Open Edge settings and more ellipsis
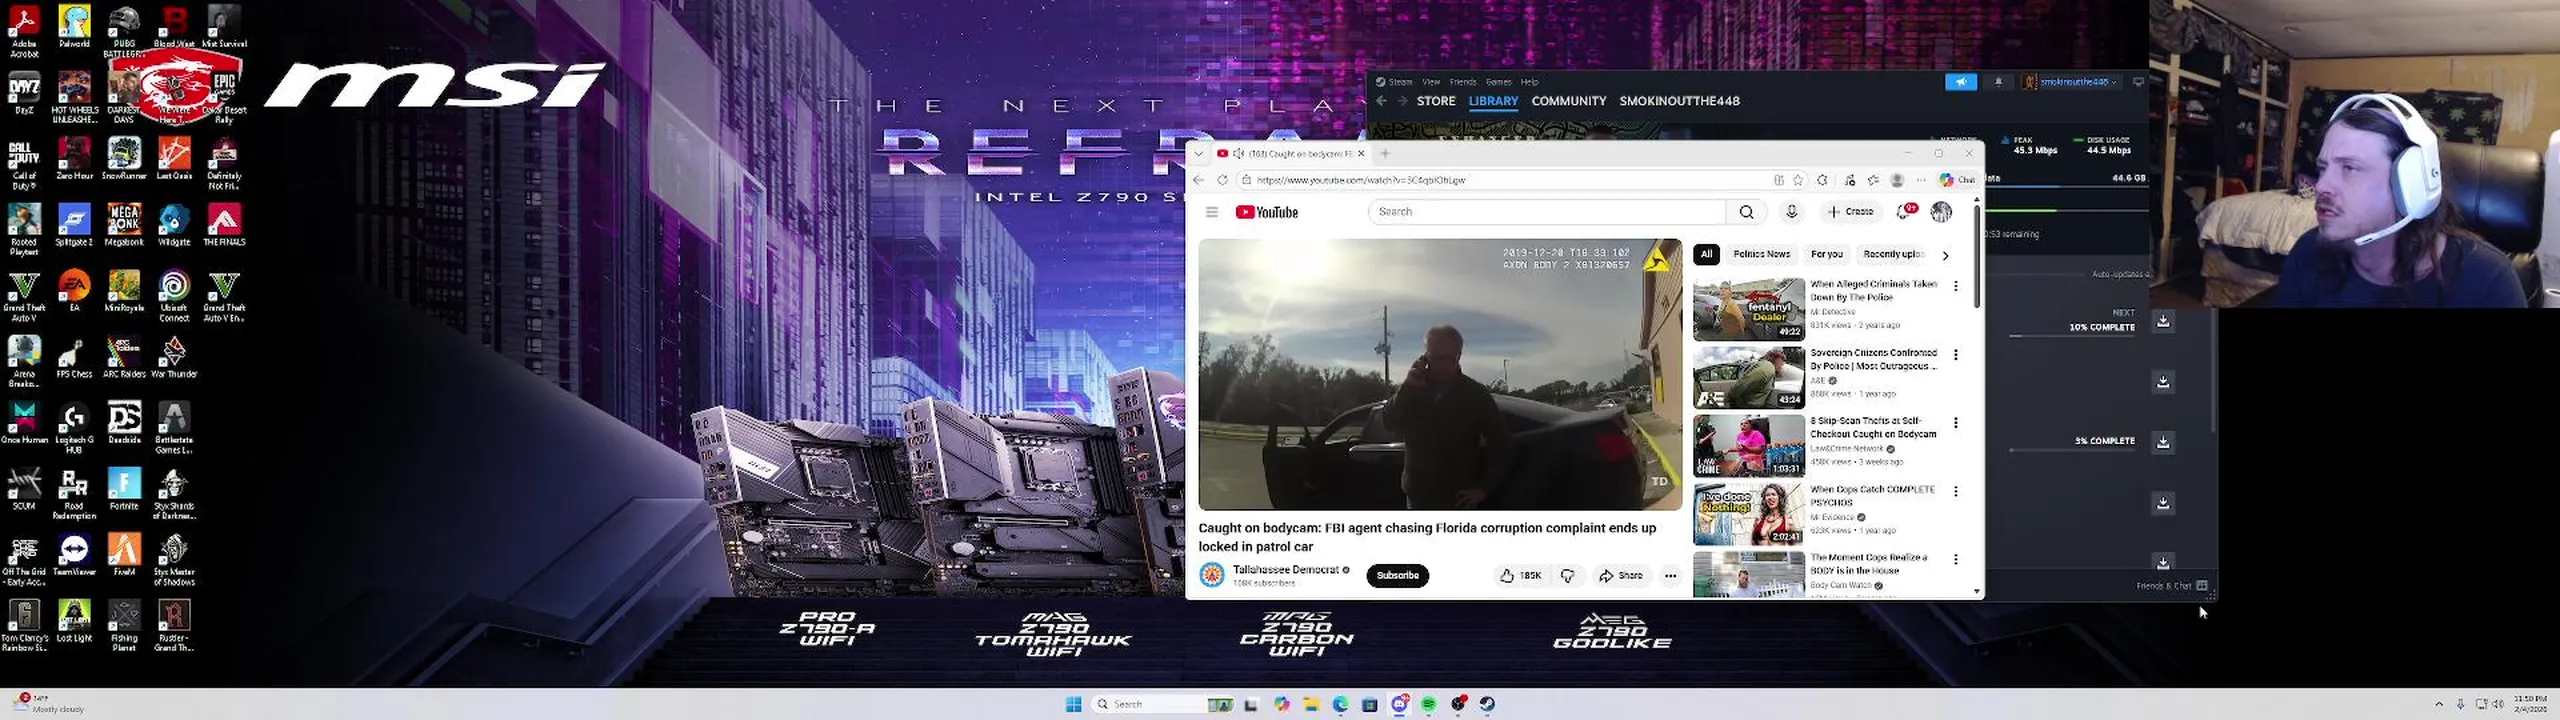Image resolution: width=2560 pixels, height=720 pixels. (x=1921, y=180)
